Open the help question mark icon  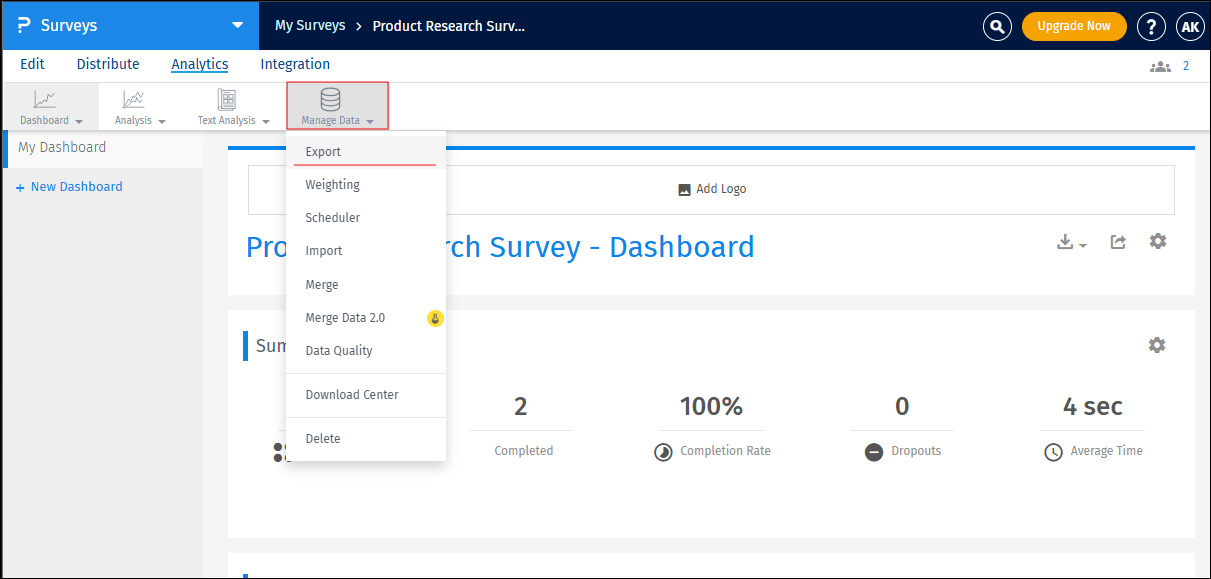pos(1151,26)
